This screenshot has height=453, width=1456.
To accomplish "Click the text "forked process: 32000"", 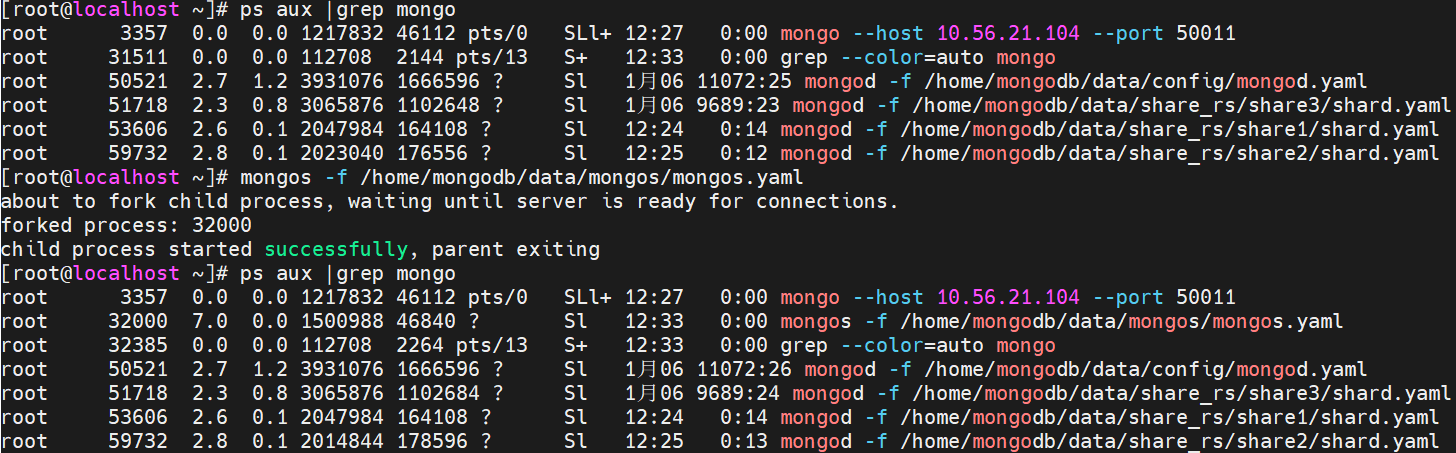I will [x=127, y=225].
